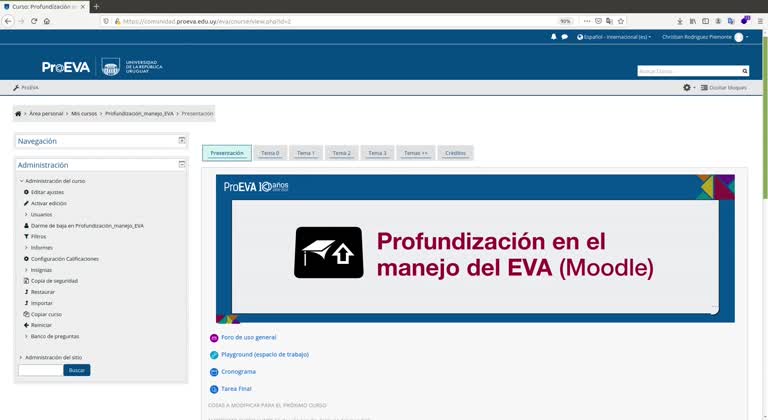
Task: Switch to the Créditos tab
Action: 456,153
